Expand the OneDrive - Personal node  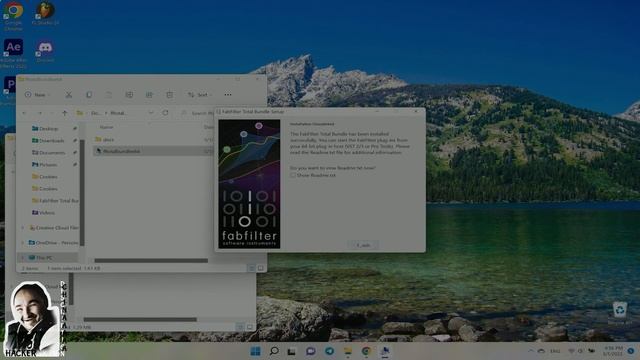23,243
